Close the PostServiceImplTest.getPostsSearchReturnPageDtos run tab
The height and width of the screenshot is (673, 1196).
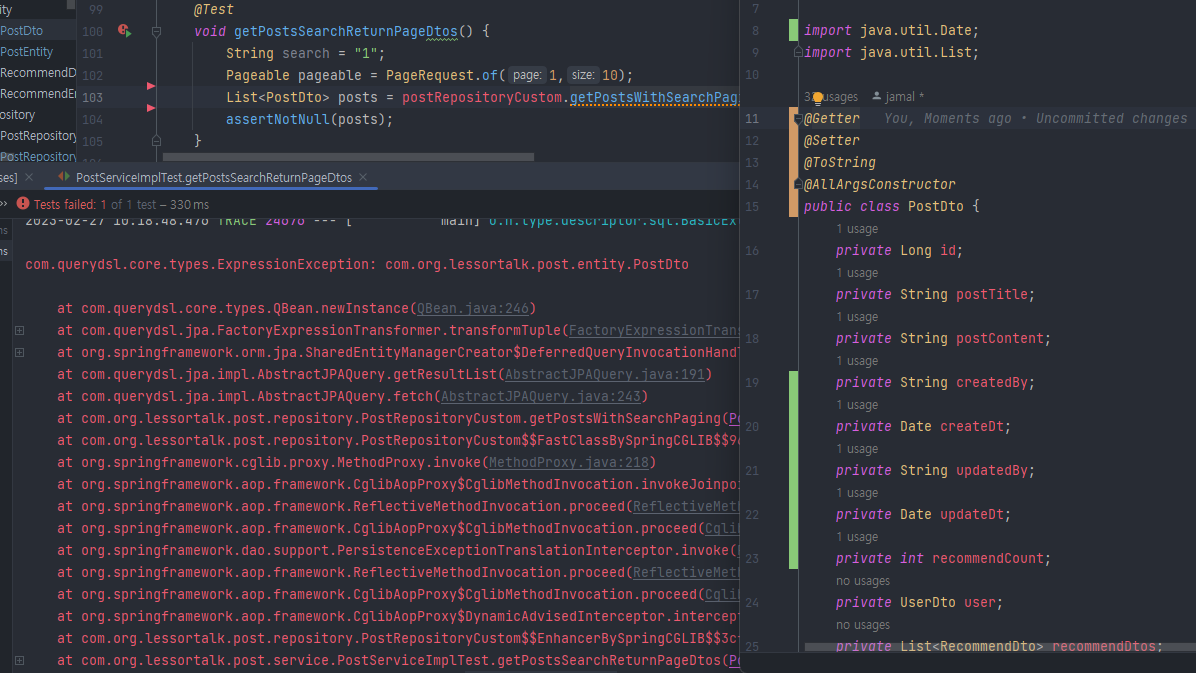coord(363,177)
